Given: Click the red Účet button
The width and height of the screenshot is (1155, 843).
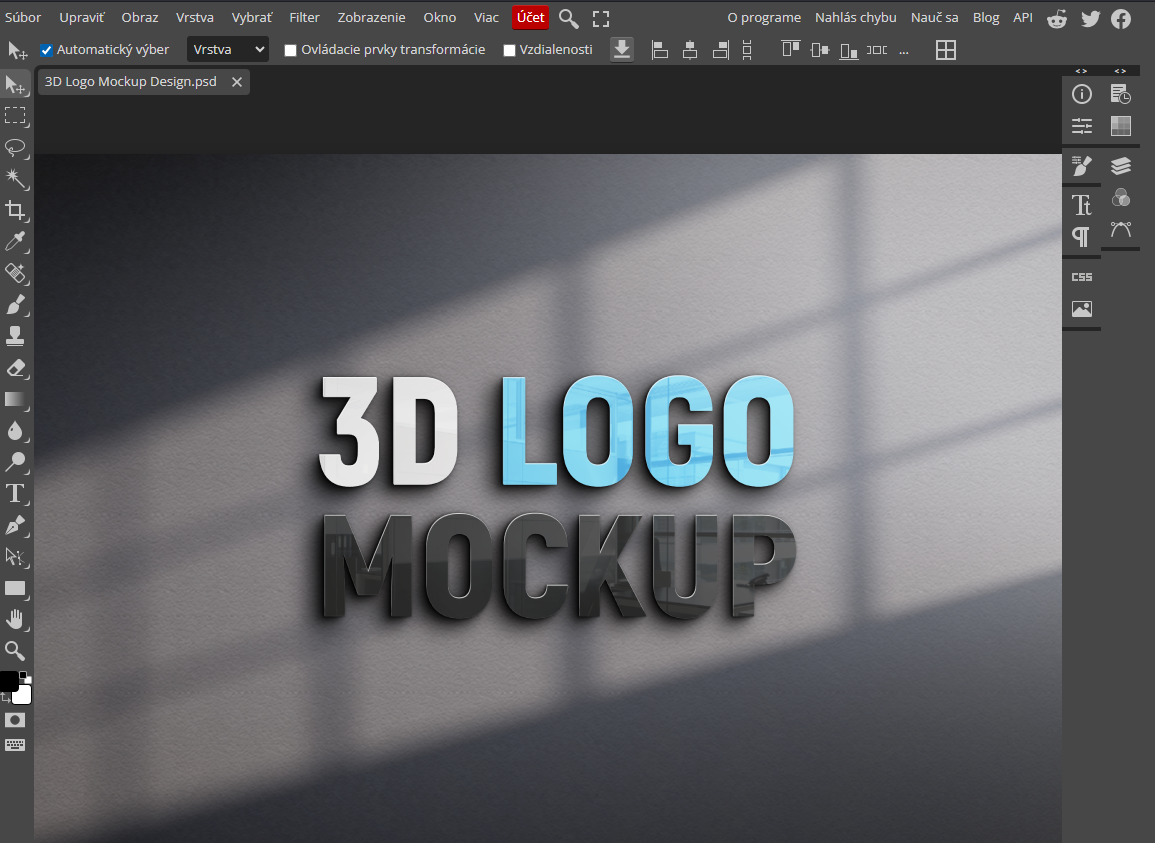Looking at the screenshot, I should point(530,17).
